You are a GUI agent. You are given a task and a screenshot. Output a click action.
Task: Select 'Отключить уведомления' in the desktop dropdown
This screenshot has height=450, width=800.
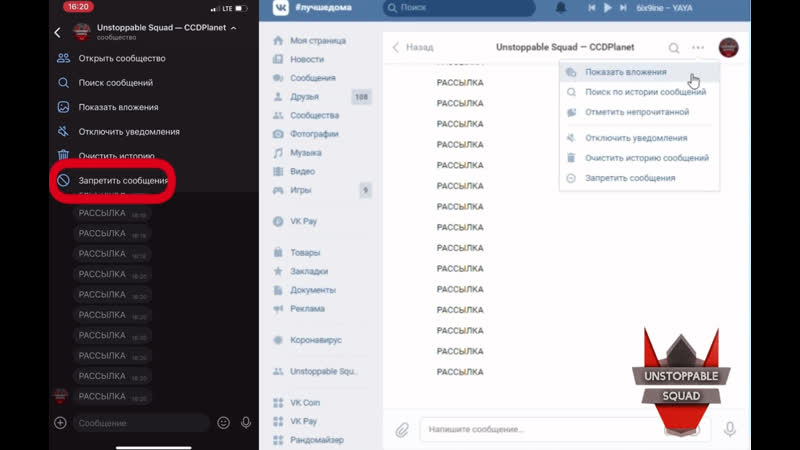(639, 138)
